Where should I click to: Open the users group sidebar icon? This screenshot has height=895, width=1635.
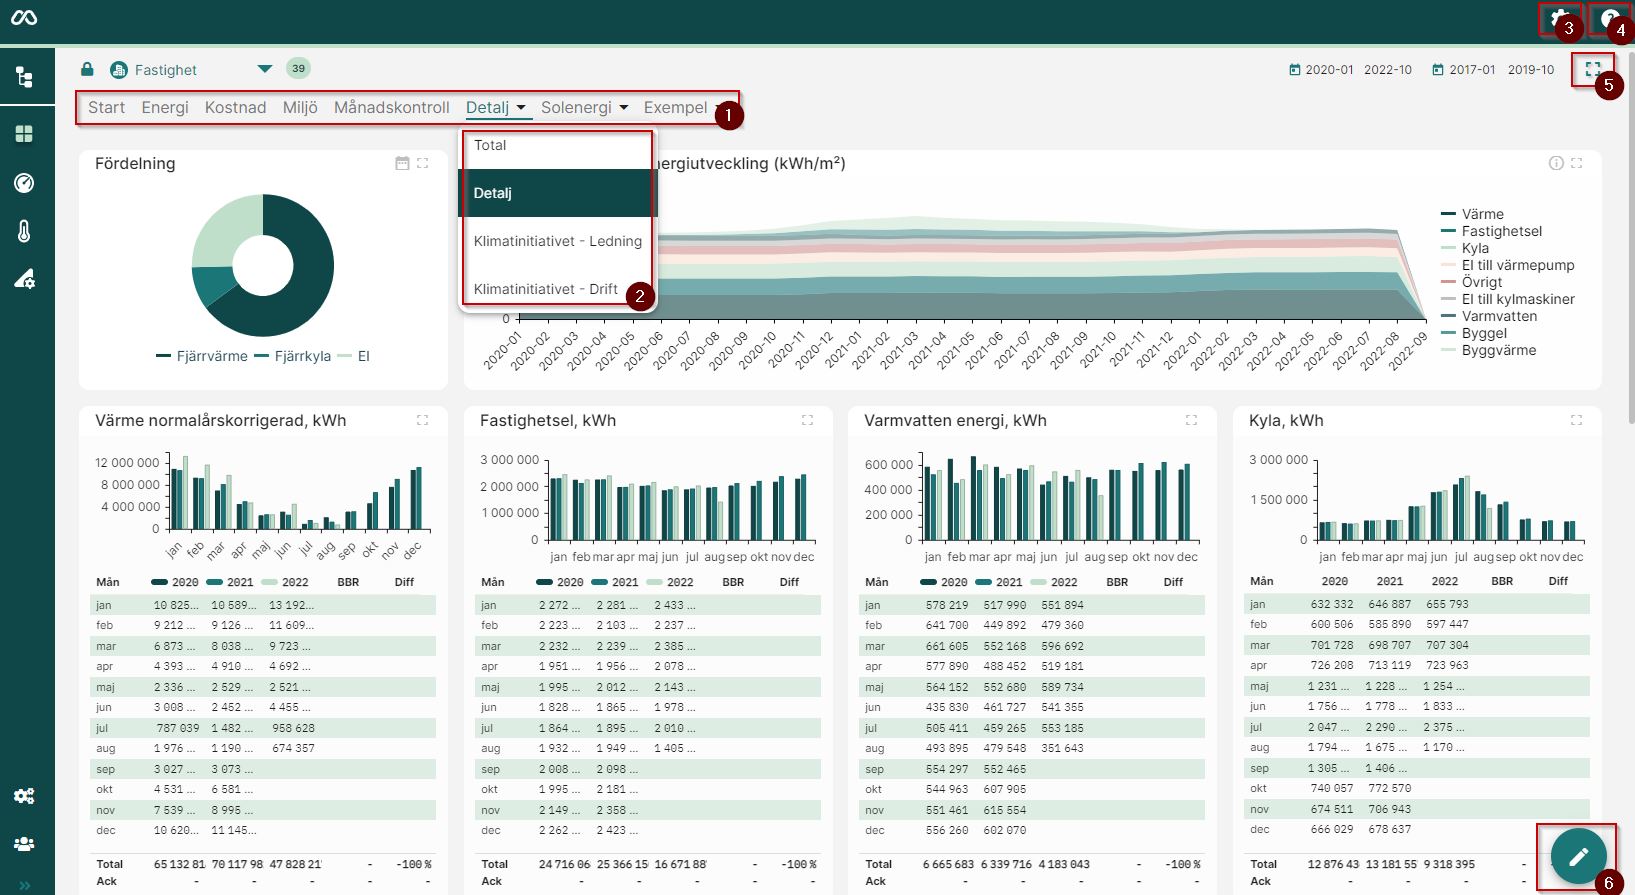[24, 844]
